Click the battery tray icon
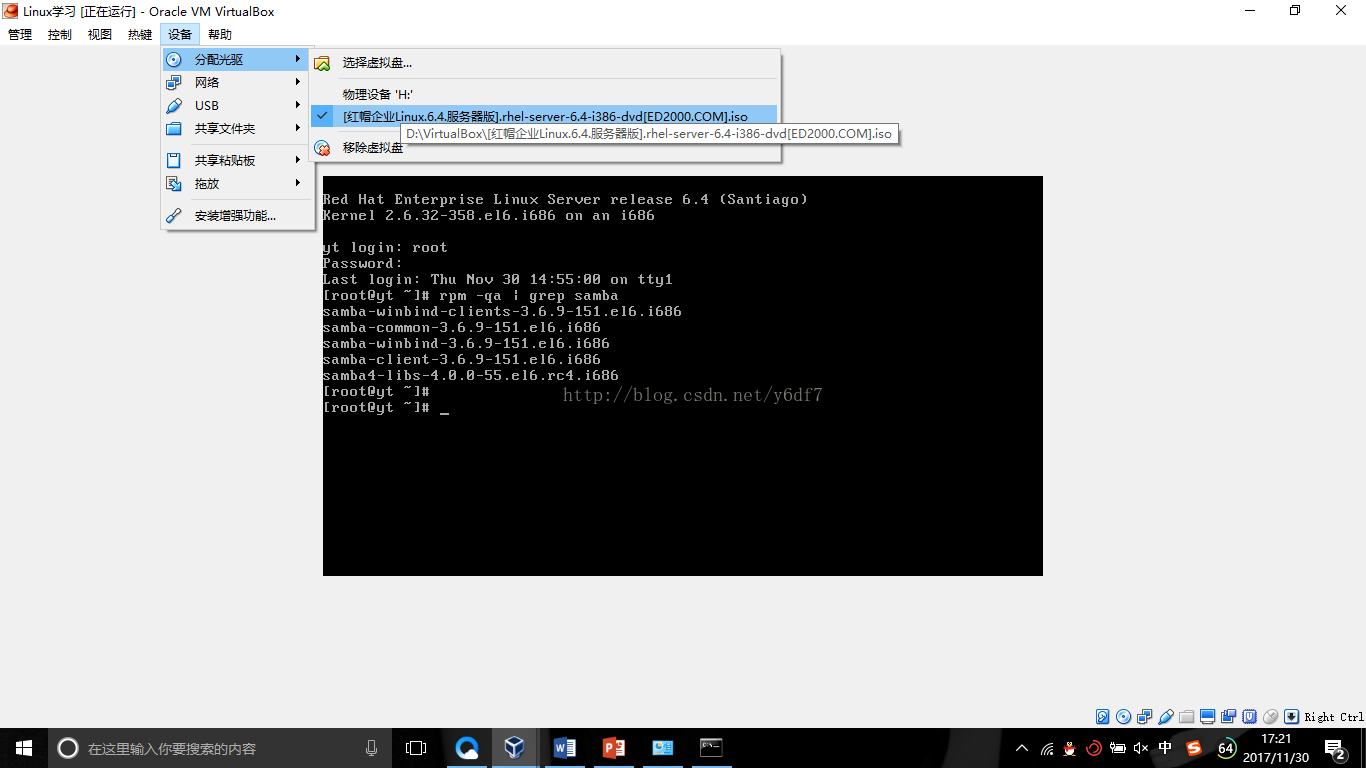 tap(1118, 748)
